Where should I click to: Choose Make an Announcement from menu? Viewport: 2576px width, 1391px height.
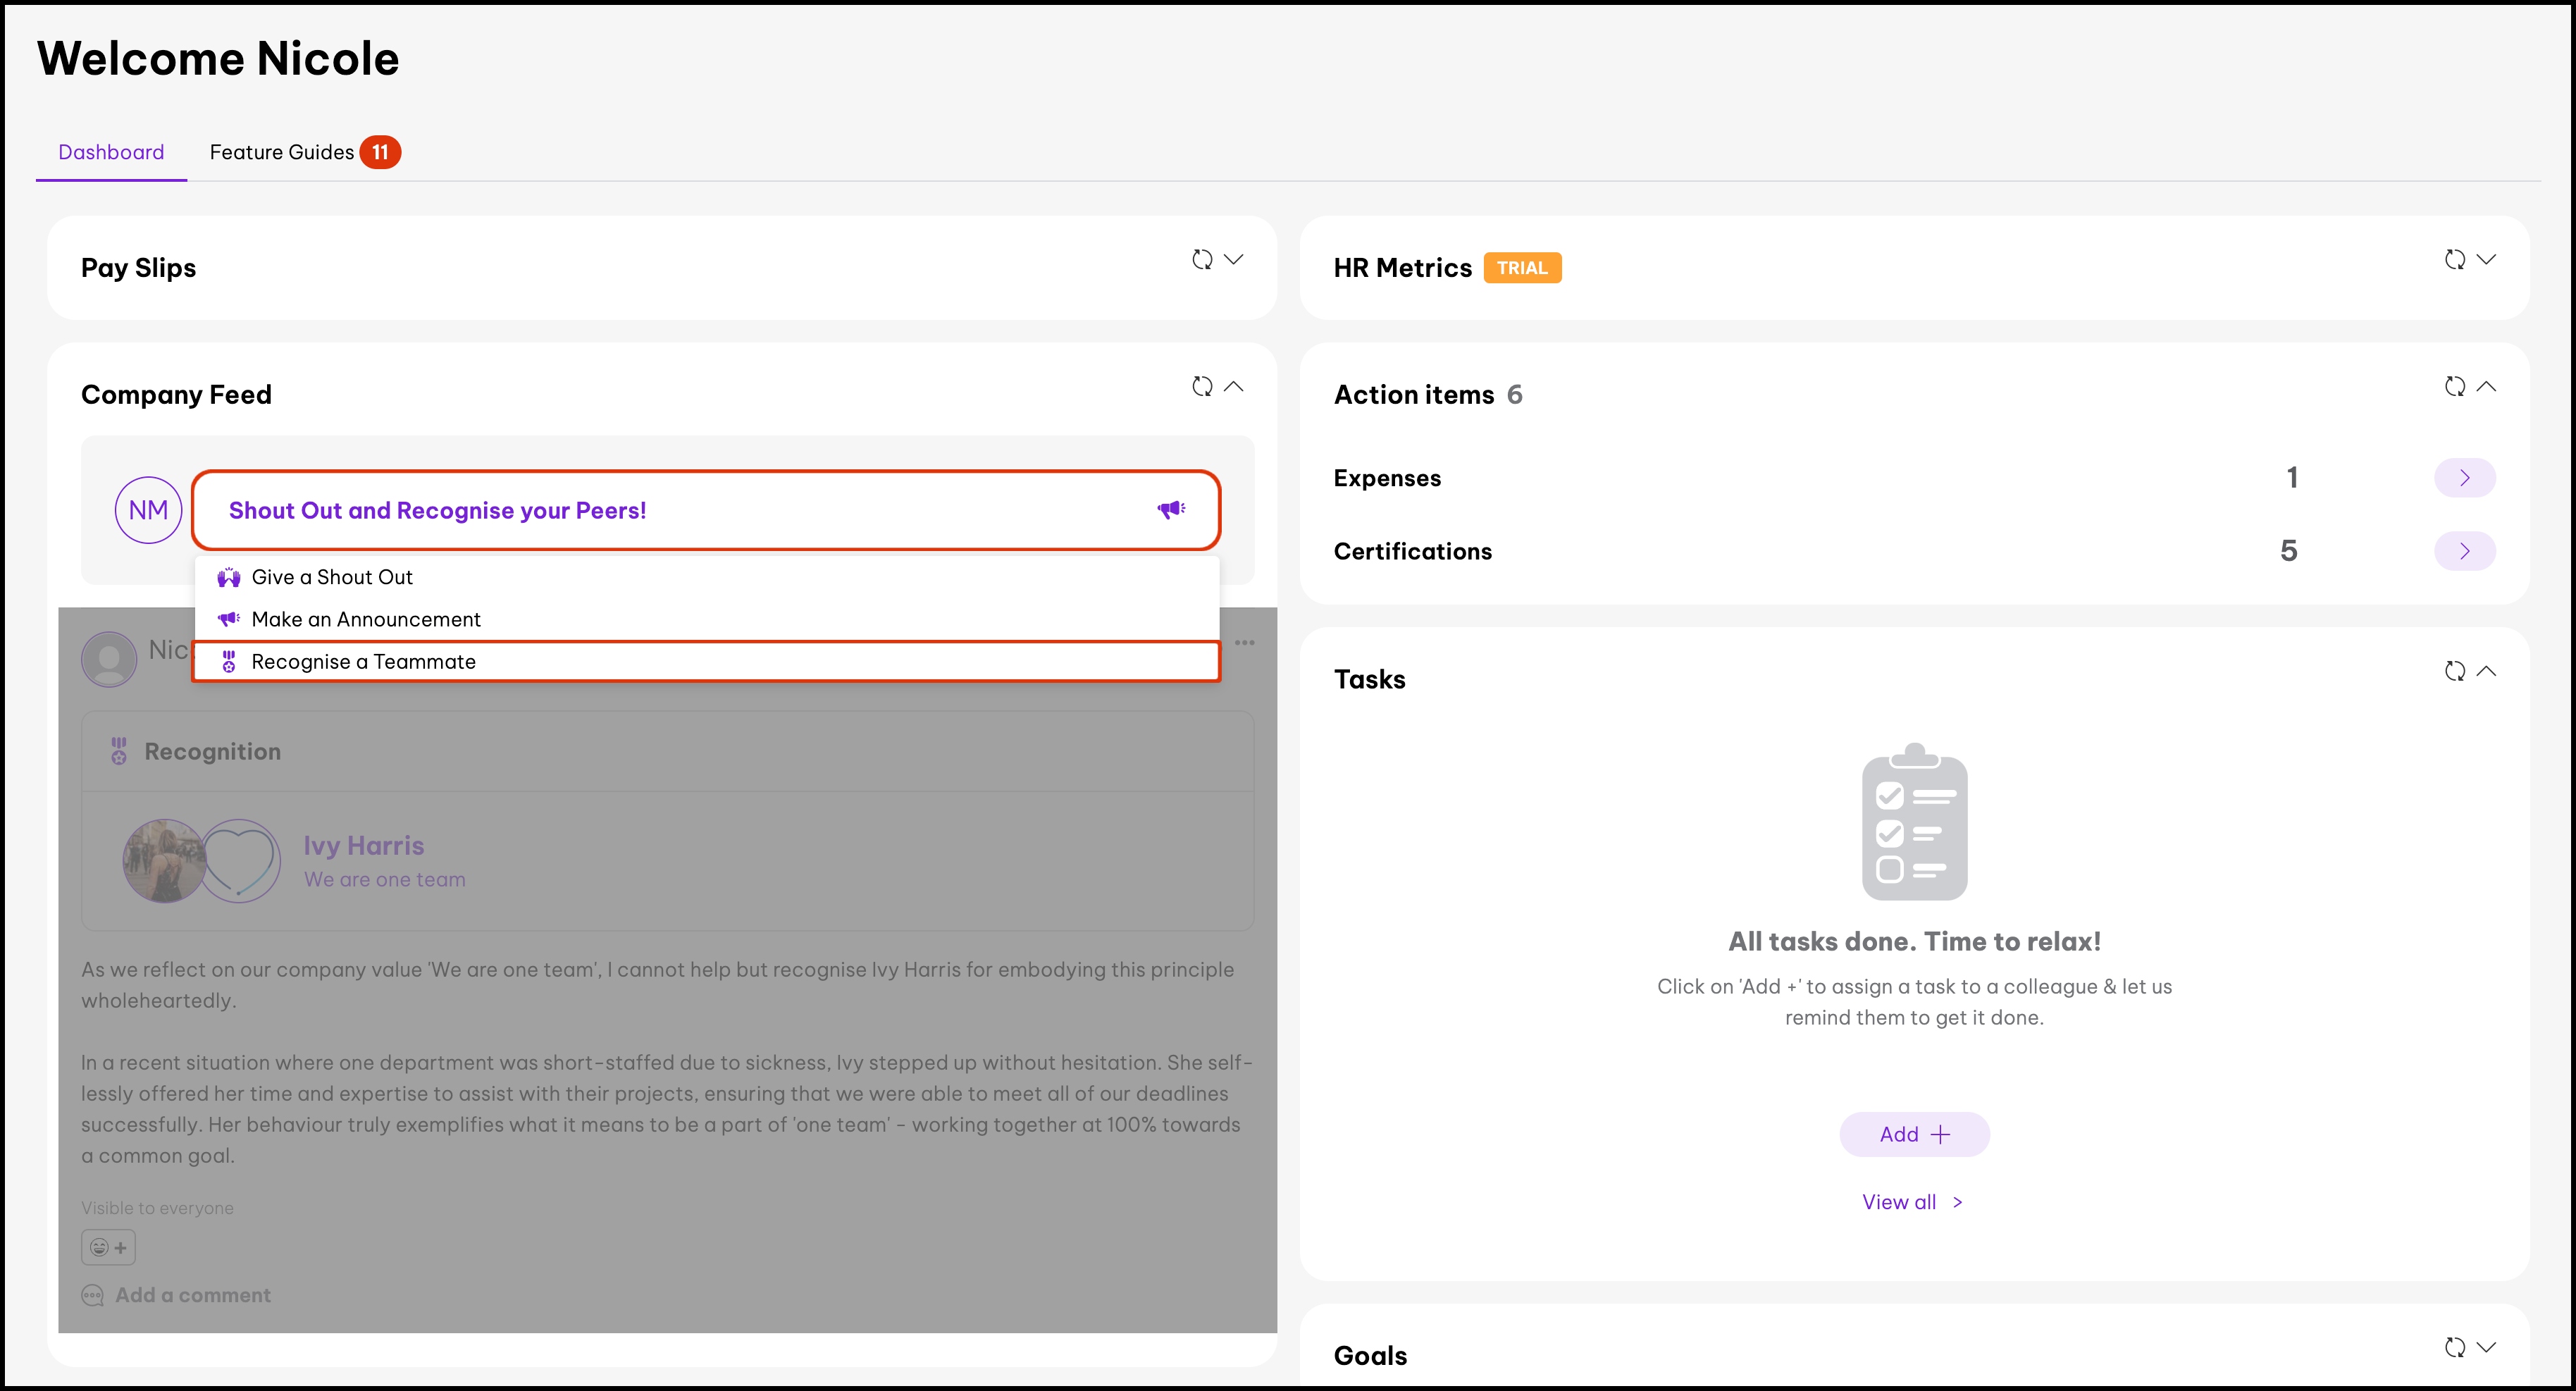[366, 620]
